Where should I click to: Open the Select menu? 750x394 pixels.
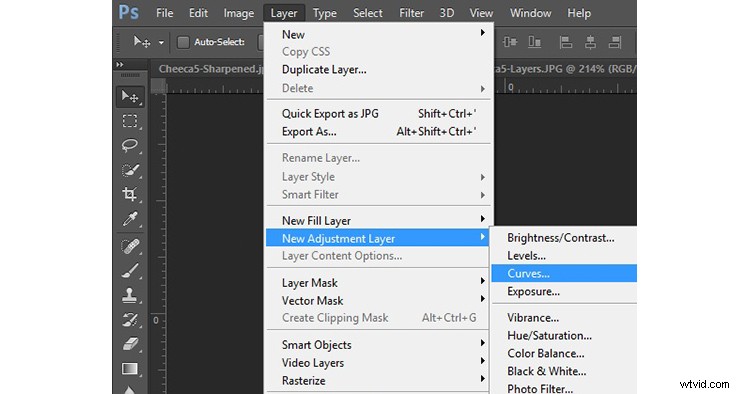pyautogui.click(x=367, y=13)
